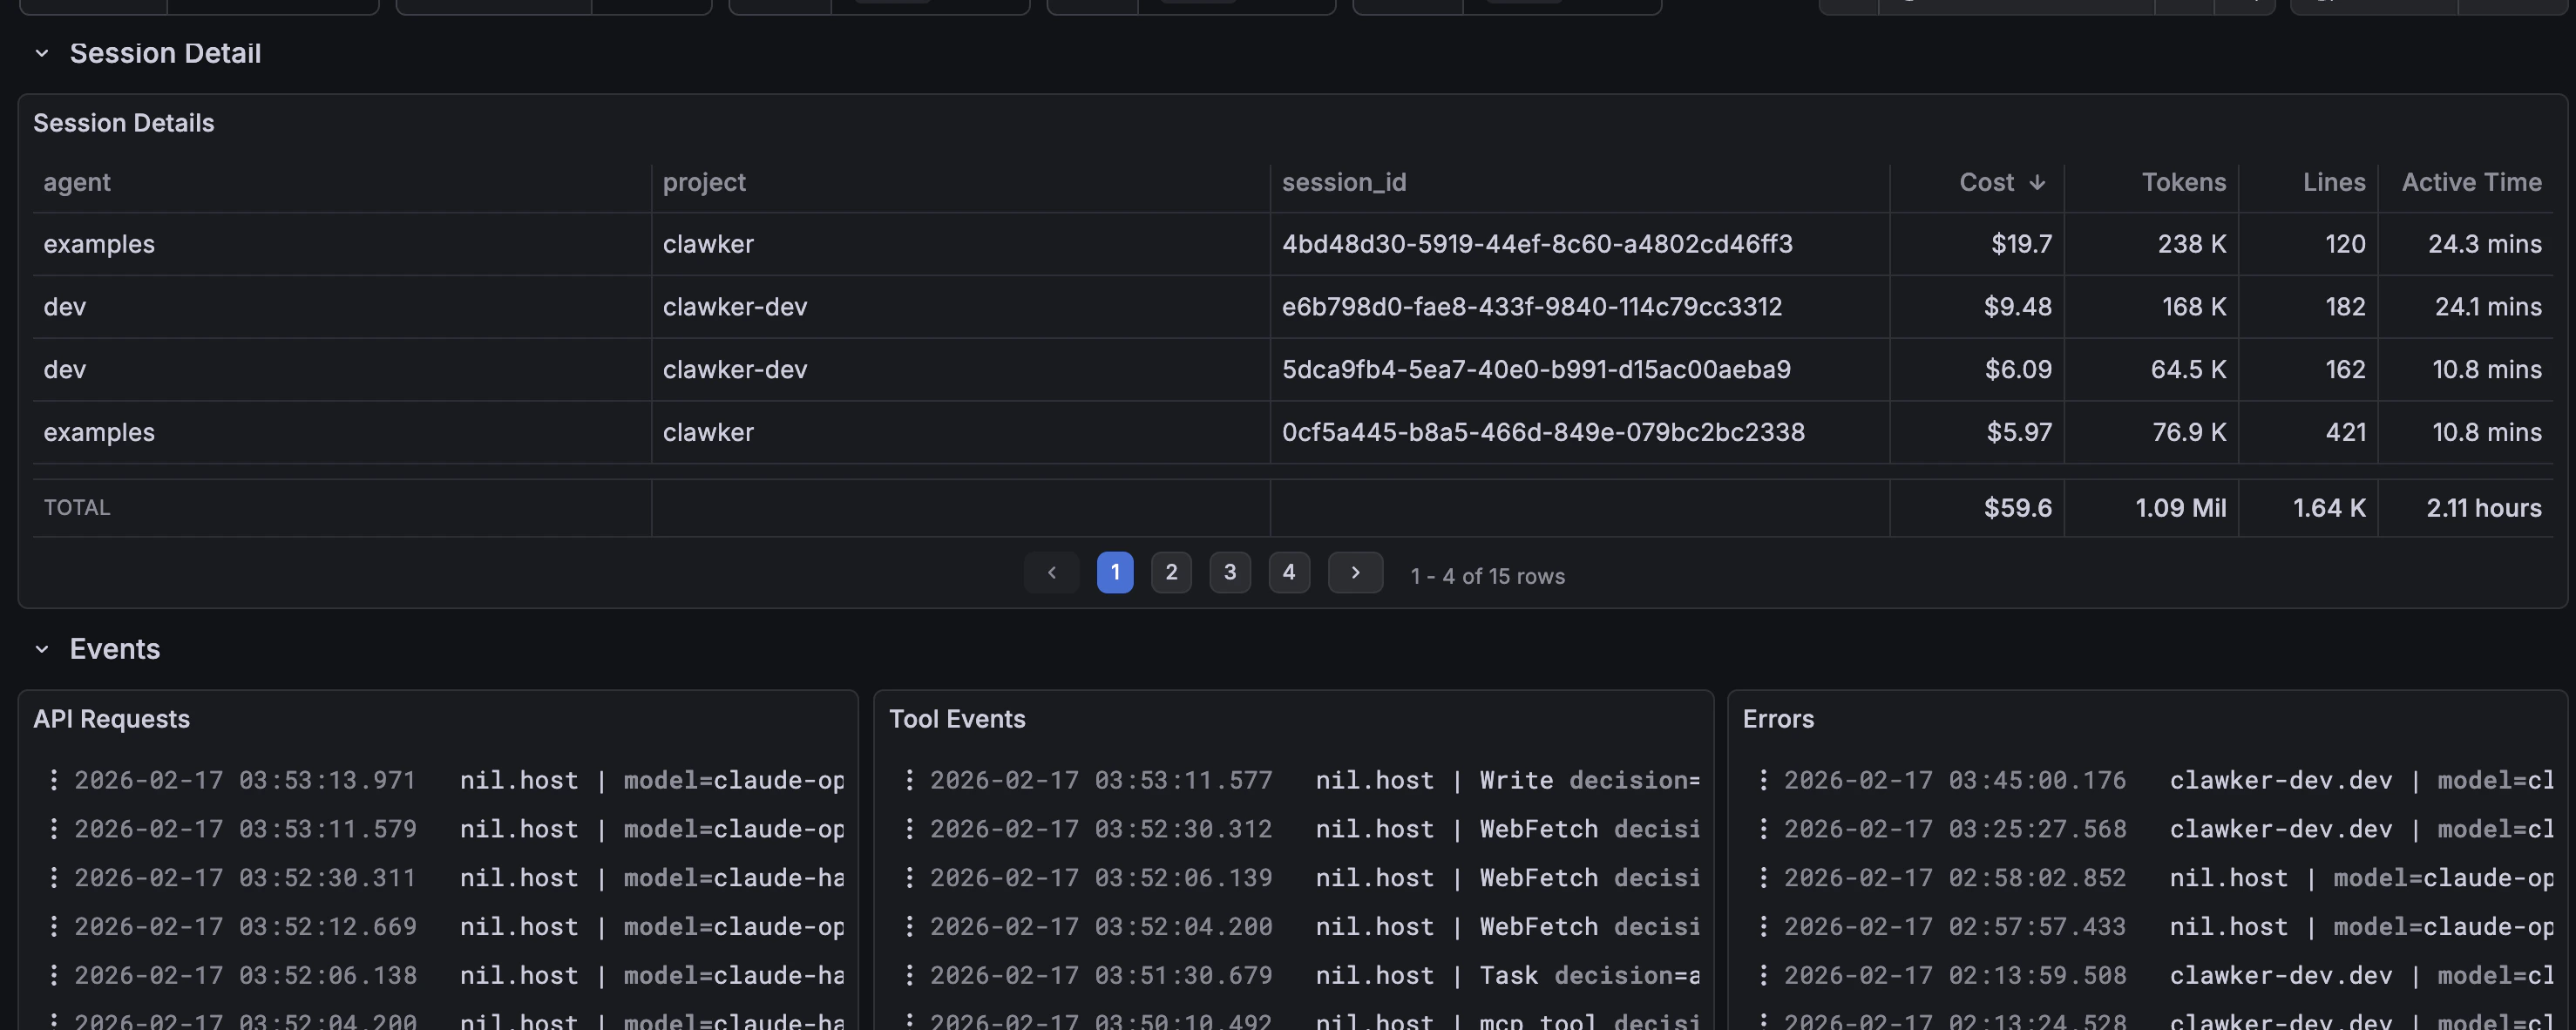
Task: Go to previous page with left chevron
Action: point(1051,573)
